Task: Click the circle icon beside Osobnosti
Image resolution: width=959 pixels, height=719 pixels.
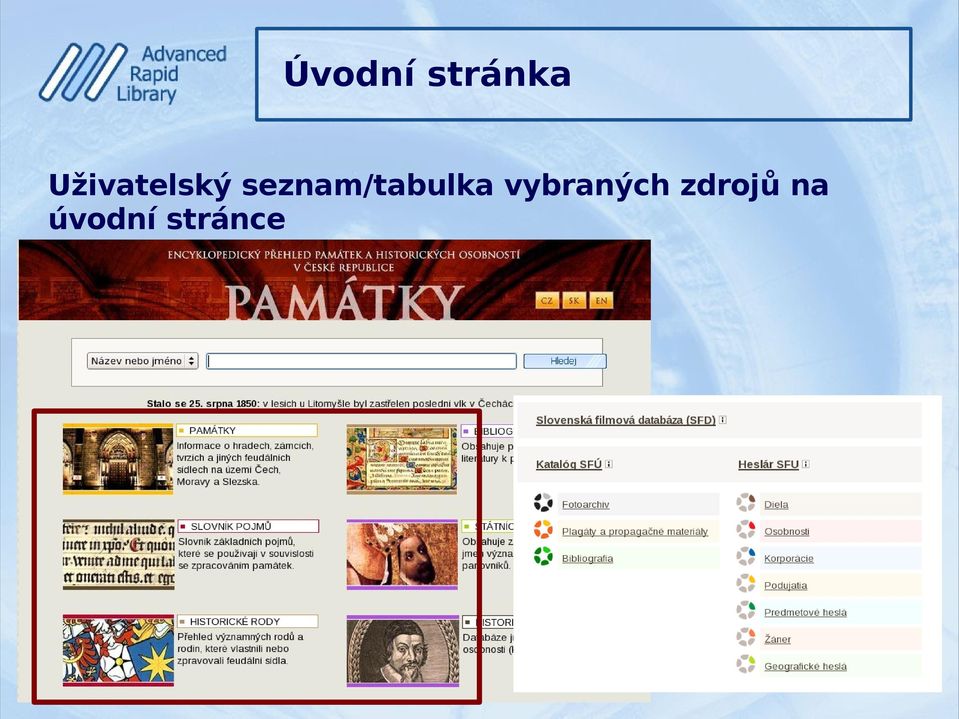Action: 746,529
